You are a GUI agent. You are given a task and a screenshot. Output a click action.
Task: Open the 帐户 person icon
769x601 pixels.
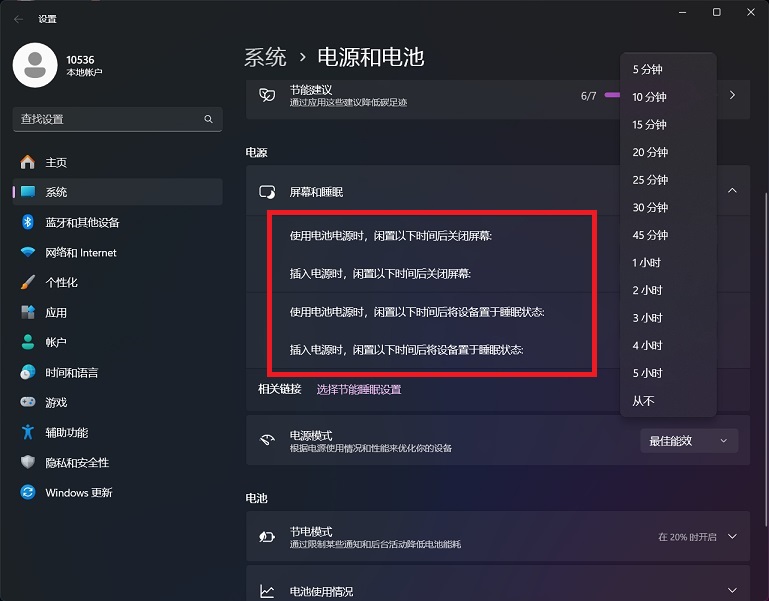(28, 342)
